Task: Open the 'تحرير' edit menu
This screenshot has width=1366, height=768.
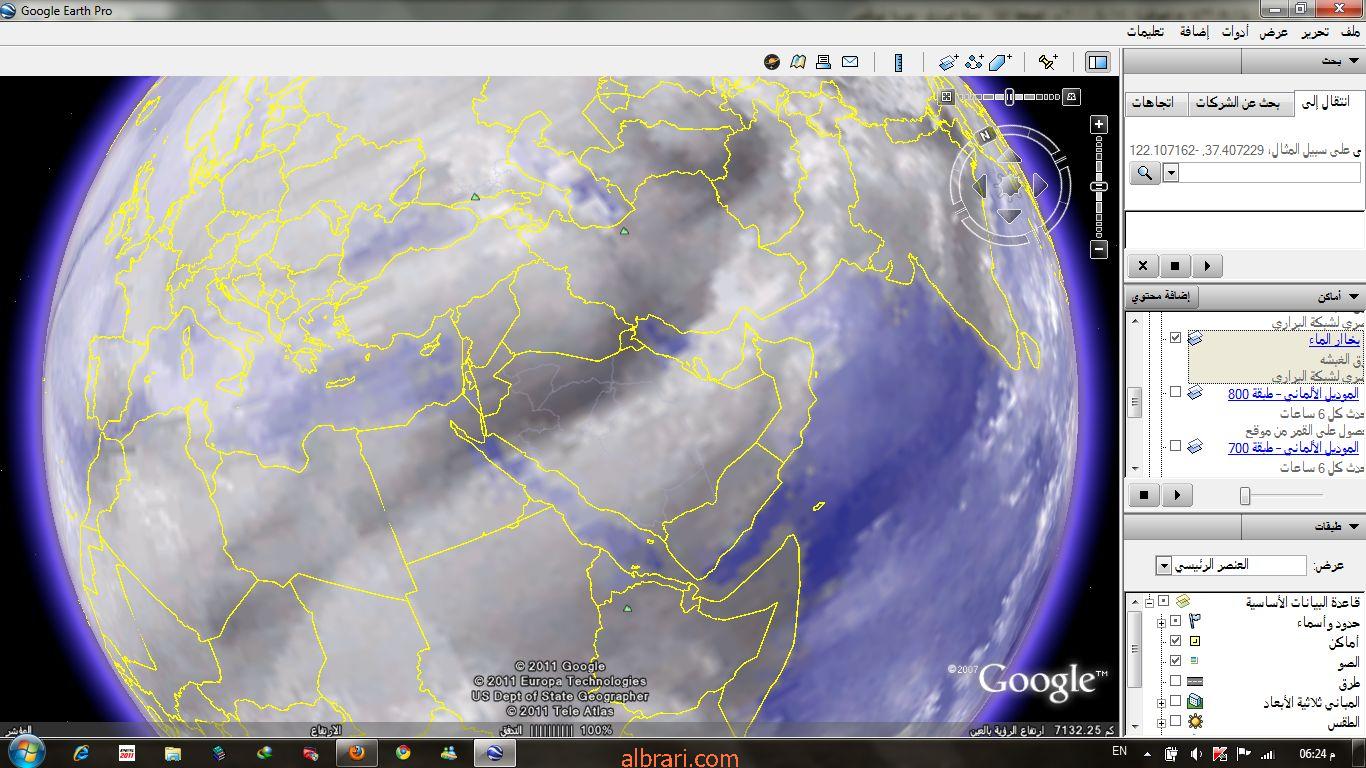Action: pyautogui.click(x=1315, y=32)
